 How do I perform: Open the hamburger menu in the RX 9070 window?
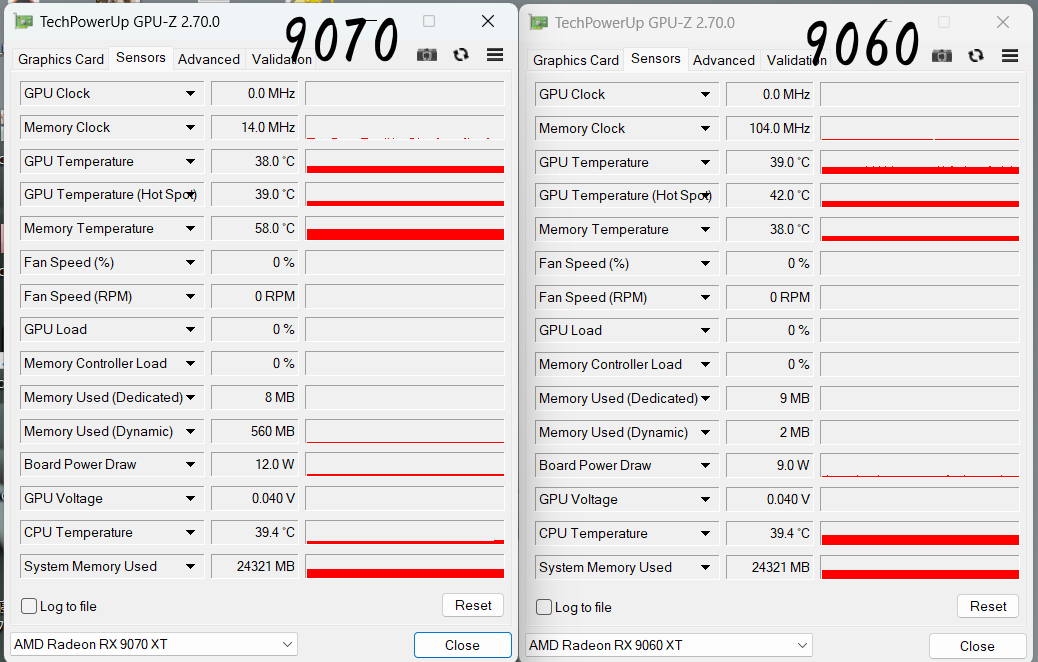(495, 54)
